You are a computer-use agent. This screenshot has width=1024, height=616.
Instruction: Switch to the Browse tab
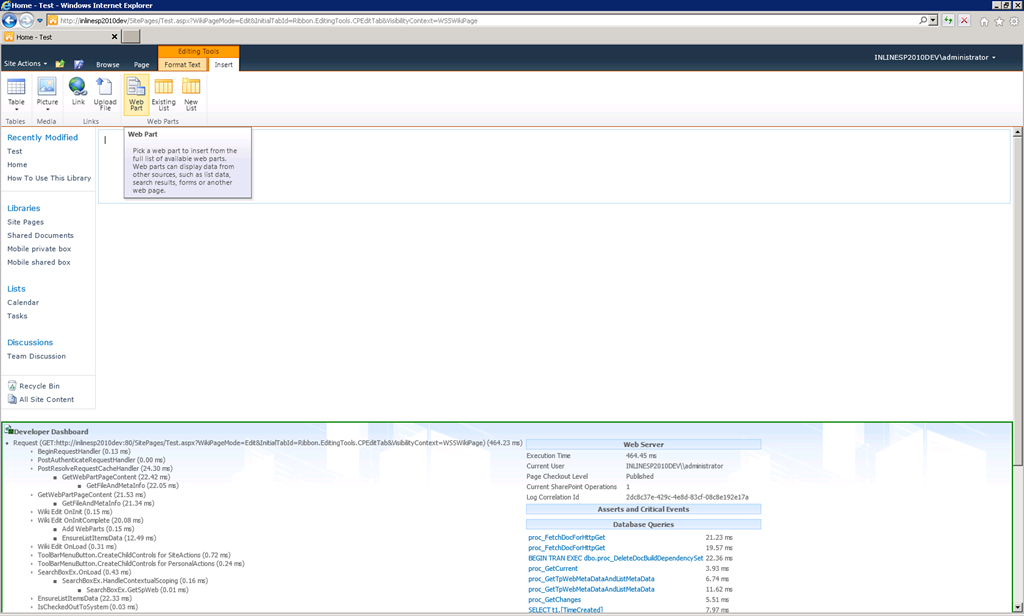tap(108, 65)
